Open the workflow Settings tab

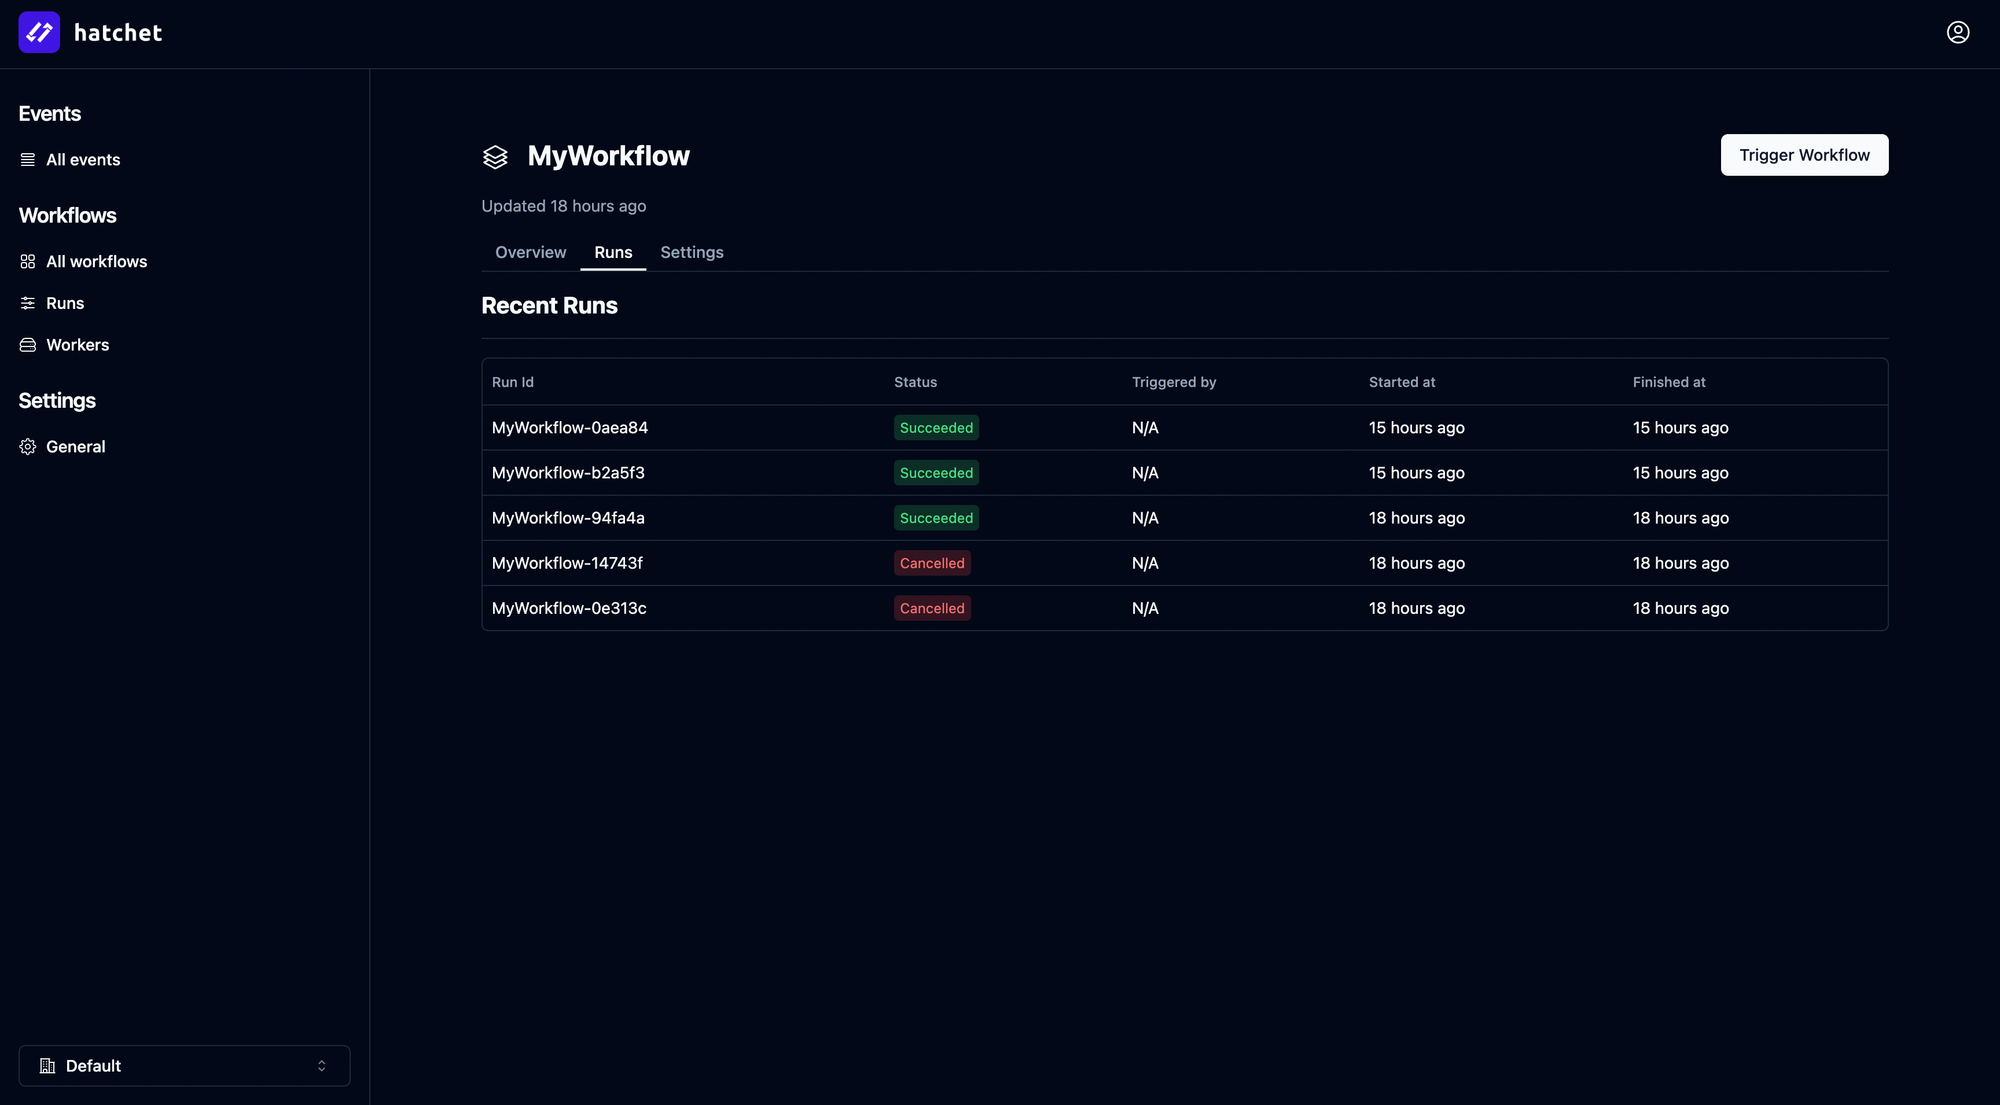click(691, 252)
